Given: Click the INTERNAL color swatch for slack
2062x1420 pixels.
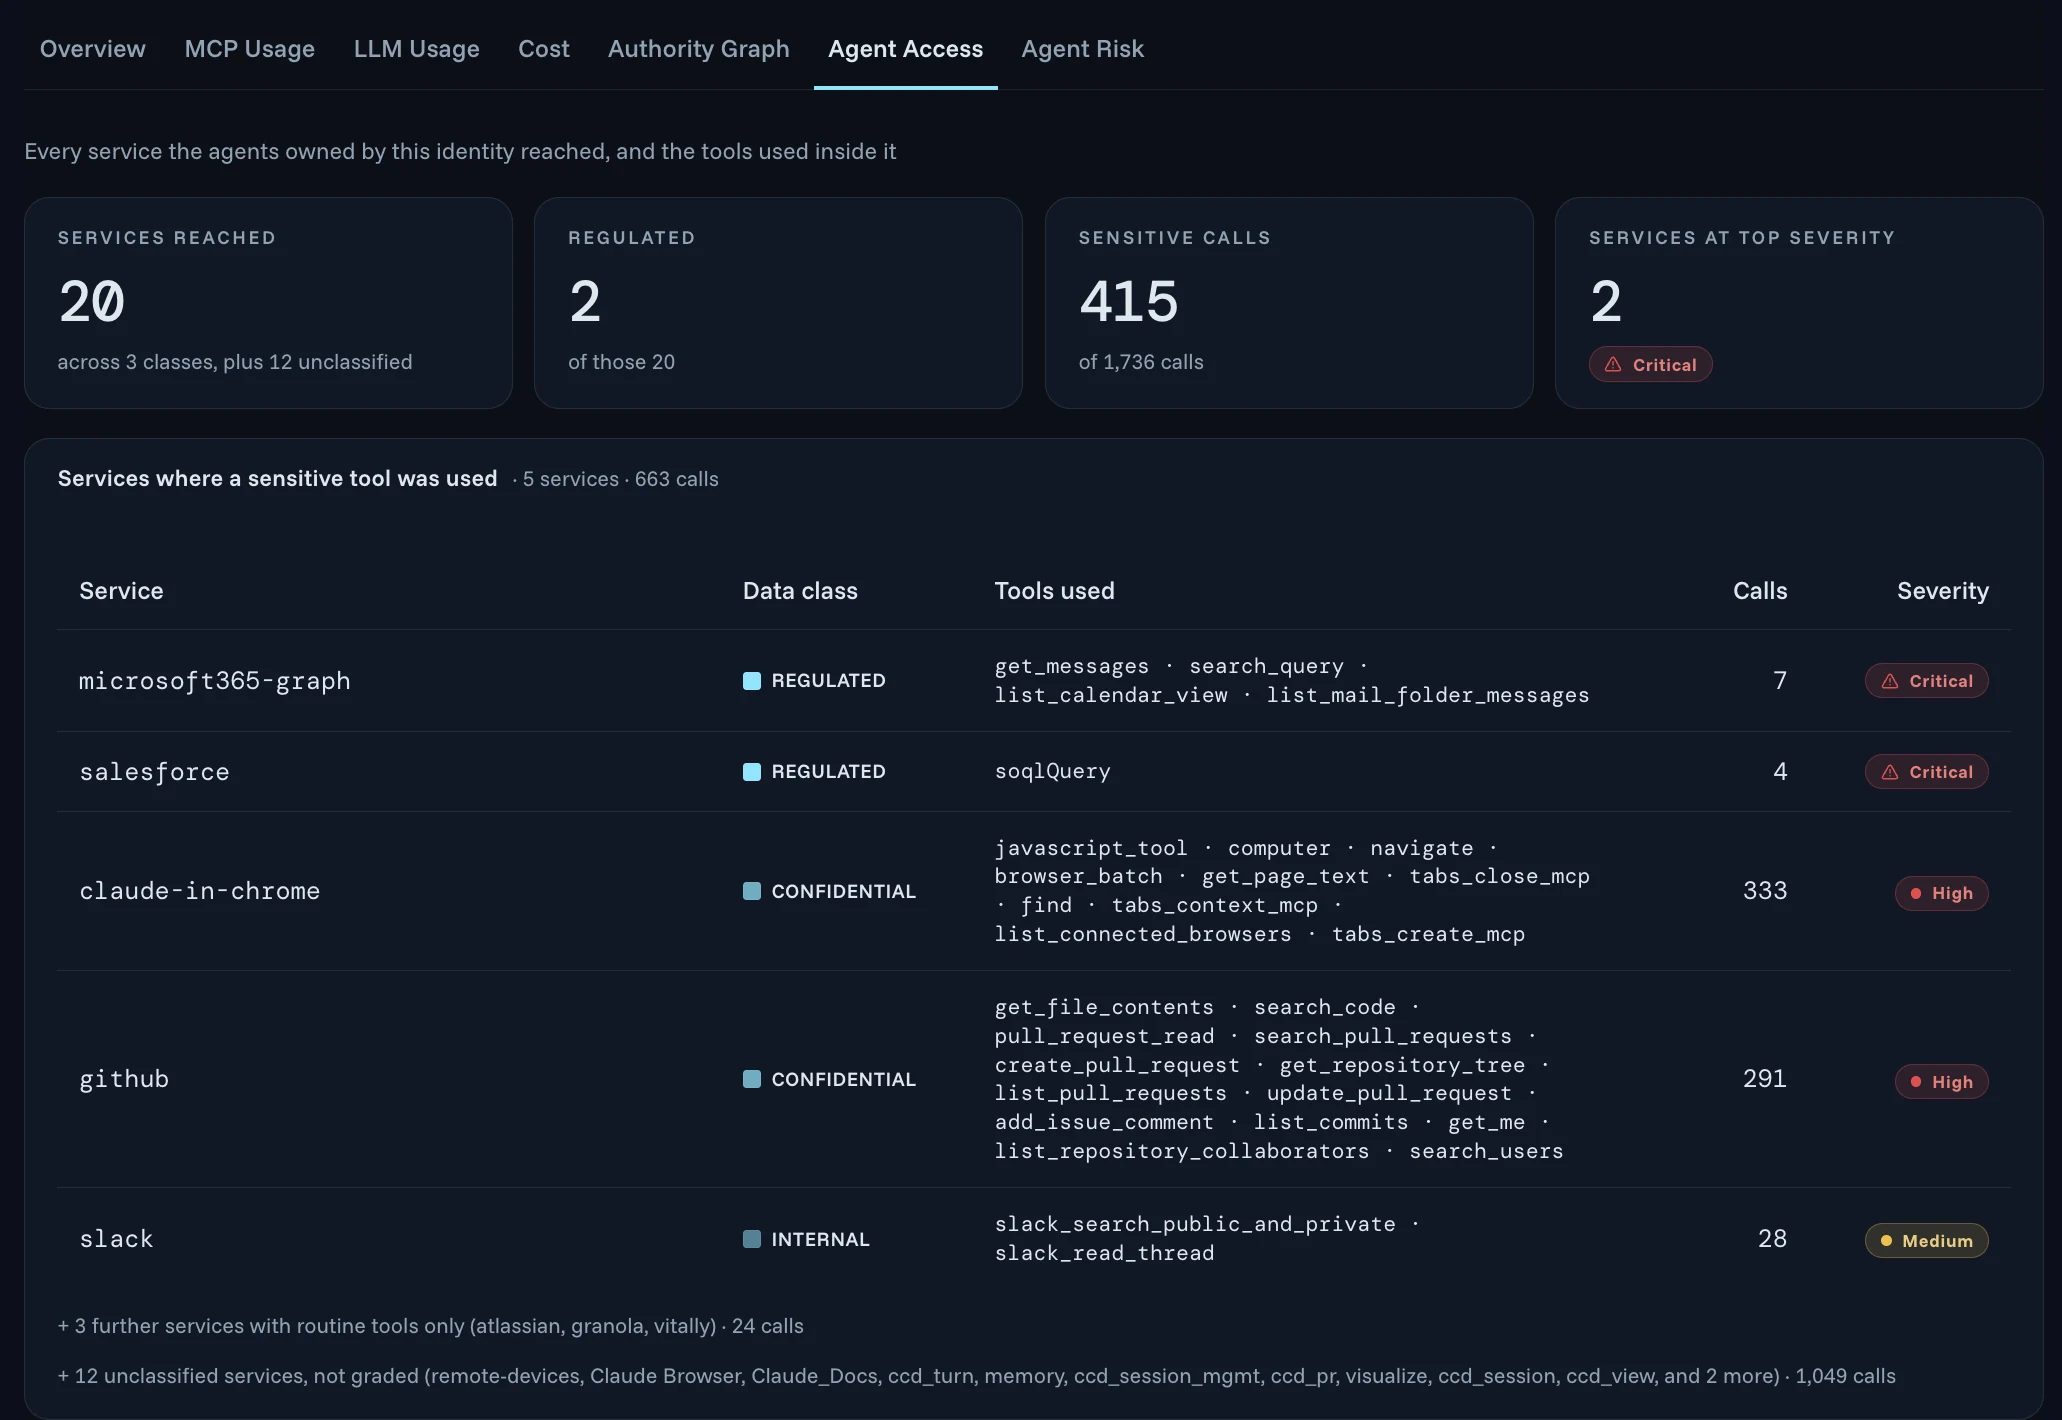Looking at the screenshot, I should point(752,1239).
